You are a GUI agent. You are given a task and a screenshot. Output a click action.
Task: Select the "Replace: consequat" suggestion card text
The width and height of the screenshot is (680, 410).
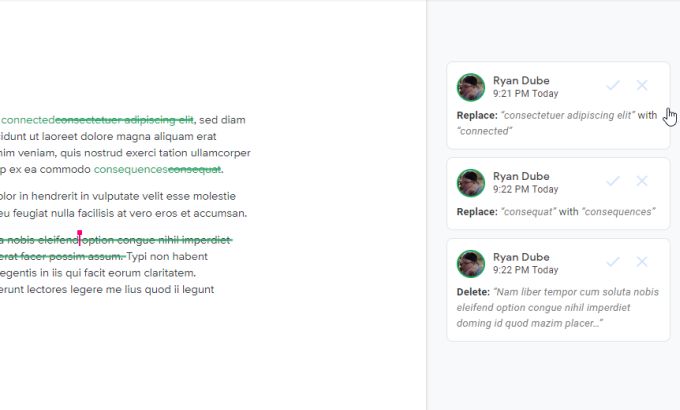[x=555, y=212]
